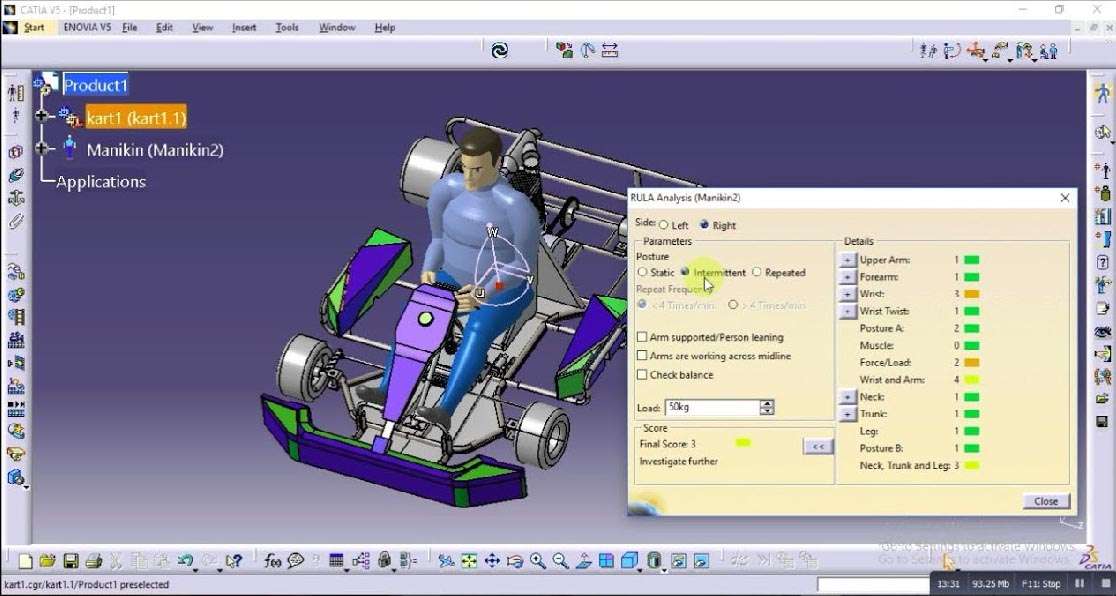
Task: Click the Formula f(x) icon
Action: [272, 561]
